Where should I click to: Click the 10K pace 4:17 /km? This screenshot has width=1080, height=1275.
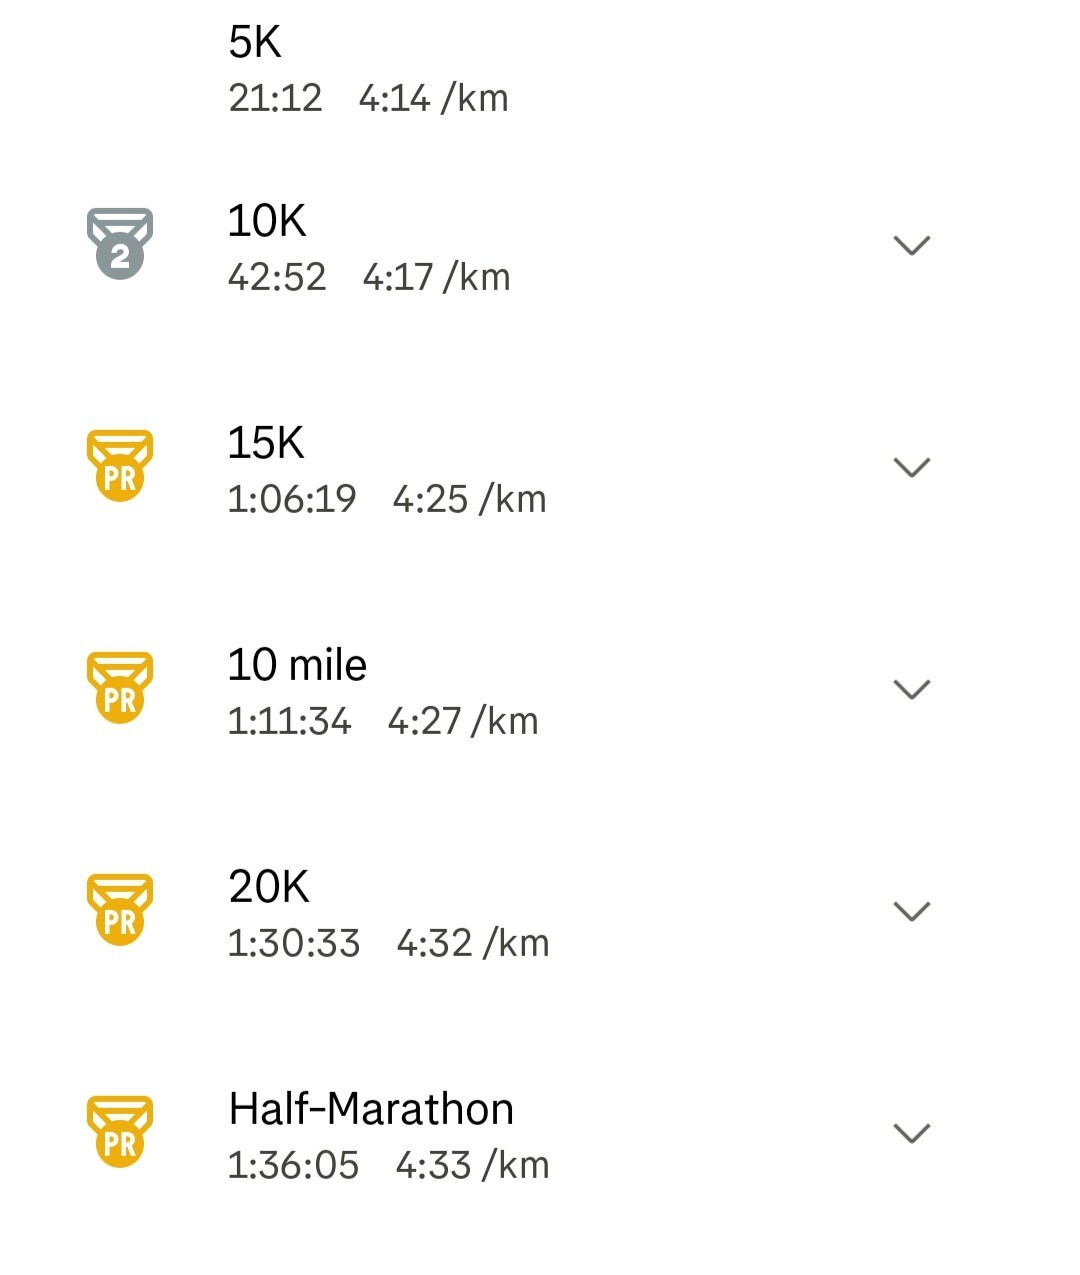coord(436,277)
